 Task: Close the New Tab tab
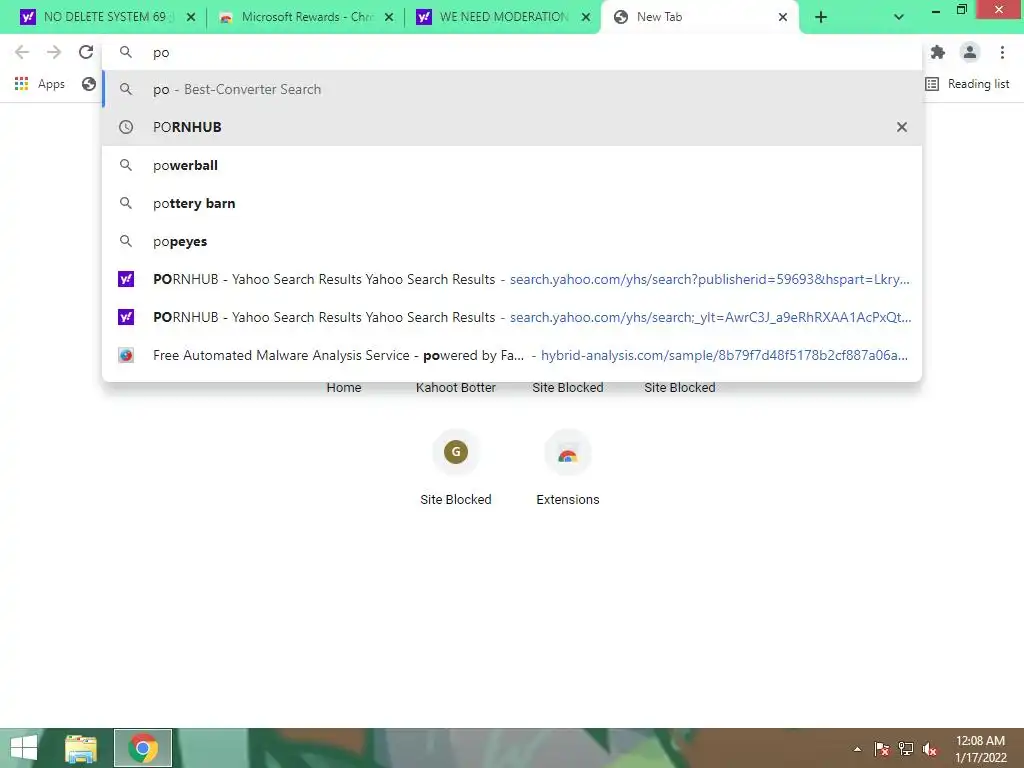point(783,17)
